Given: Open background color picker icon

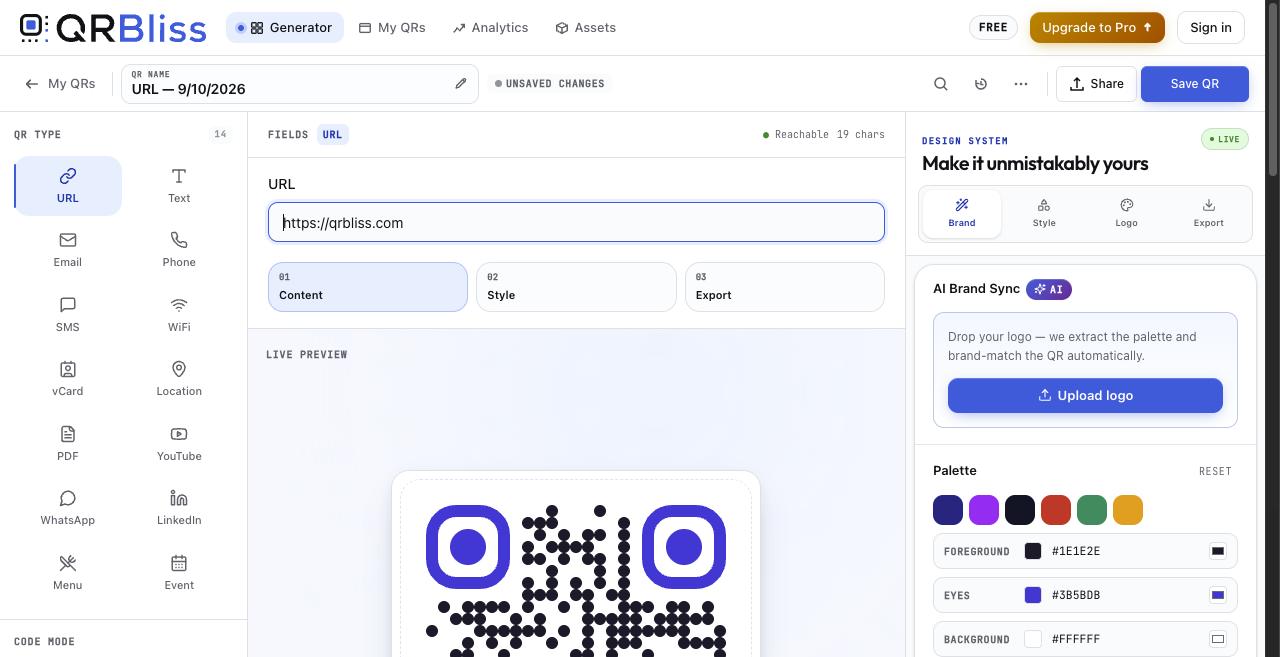Looking at the screenshot, I should [1218, 639].
